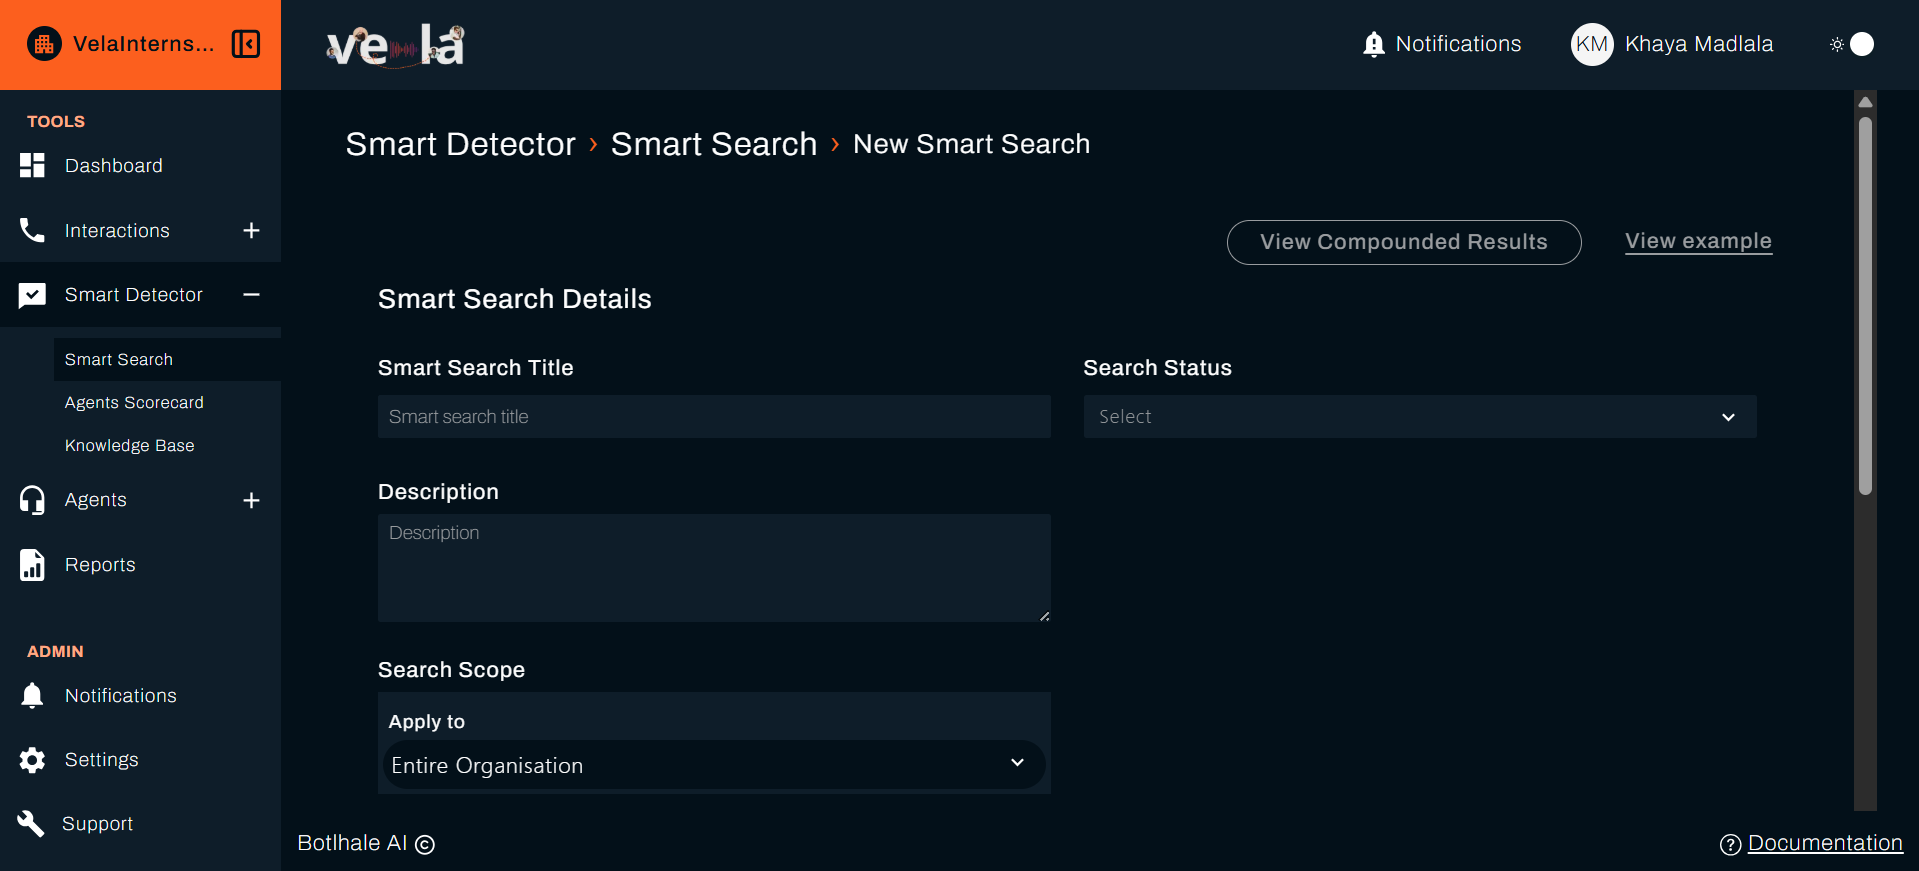Viewport: 1919px width, 871px height.
Task: Expand the Interactions submenu with plus
Action: (251, 231)
